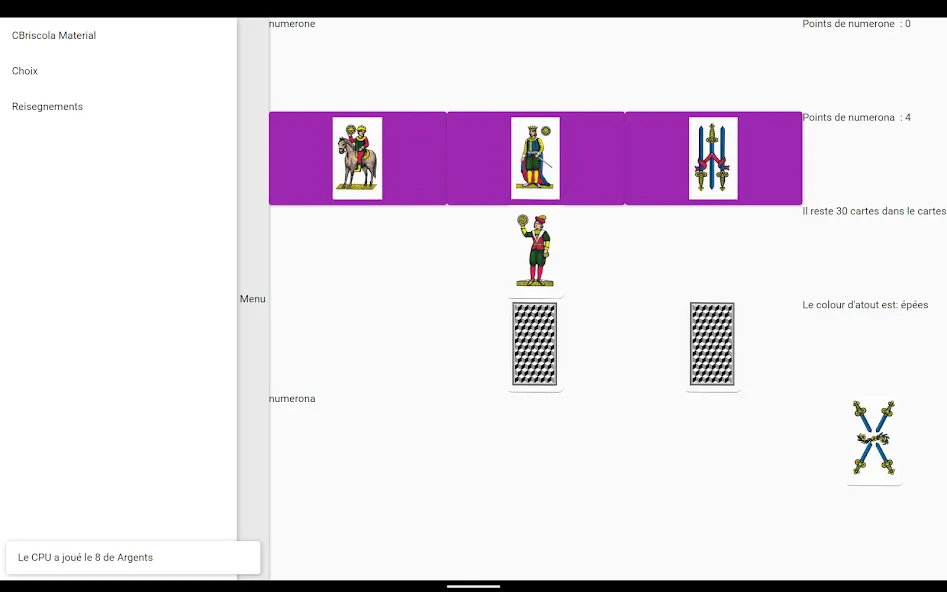This screenshot has height=592, width=947.
Task: Click the Menu drawer handle
Action: (252, 298)
